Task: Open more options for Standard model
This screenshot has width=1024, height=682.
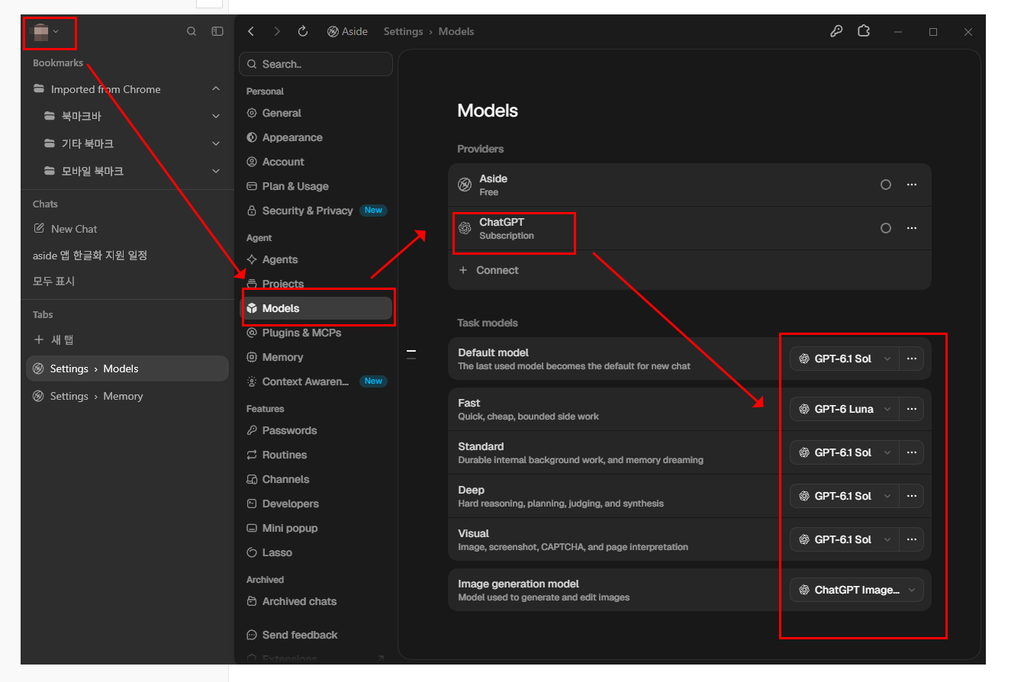Action: coord(912,453)
